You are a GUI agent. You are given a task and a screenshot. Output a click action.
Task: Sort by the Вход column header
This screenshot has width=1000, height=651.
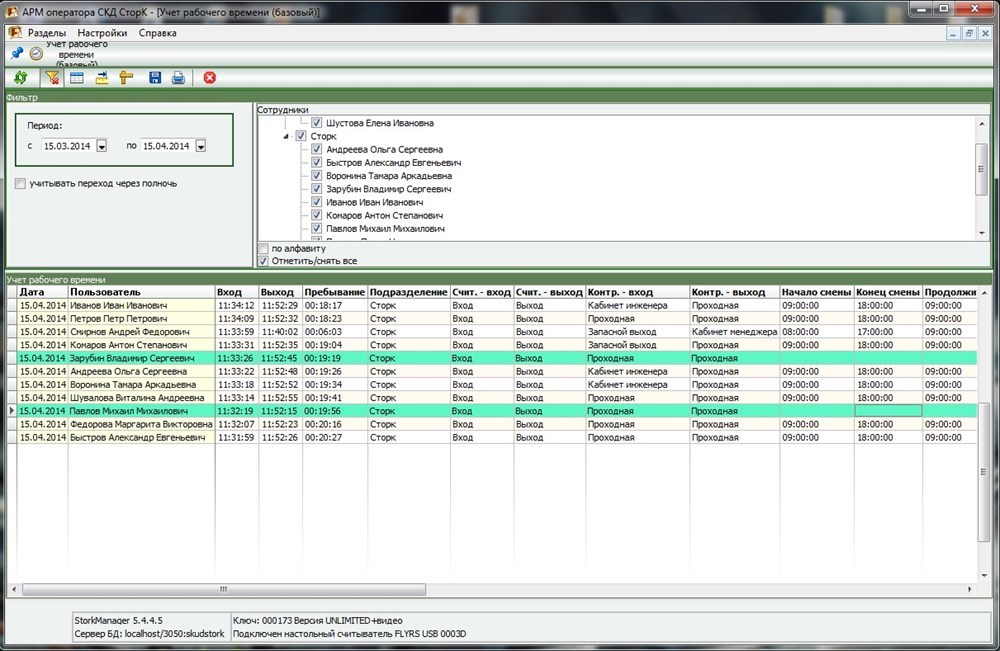click(237, 292)
